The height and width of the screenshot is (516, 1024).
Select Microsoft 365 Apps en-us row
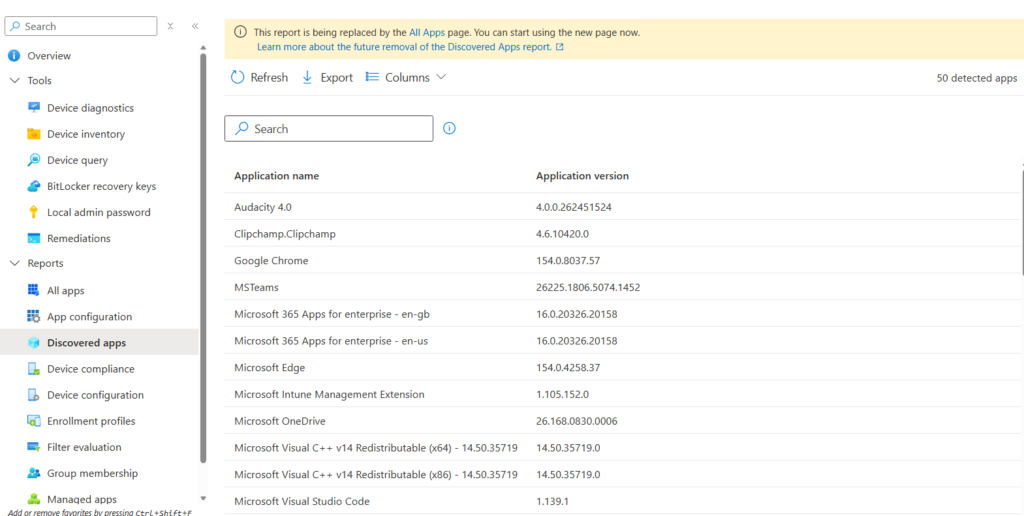624,341
